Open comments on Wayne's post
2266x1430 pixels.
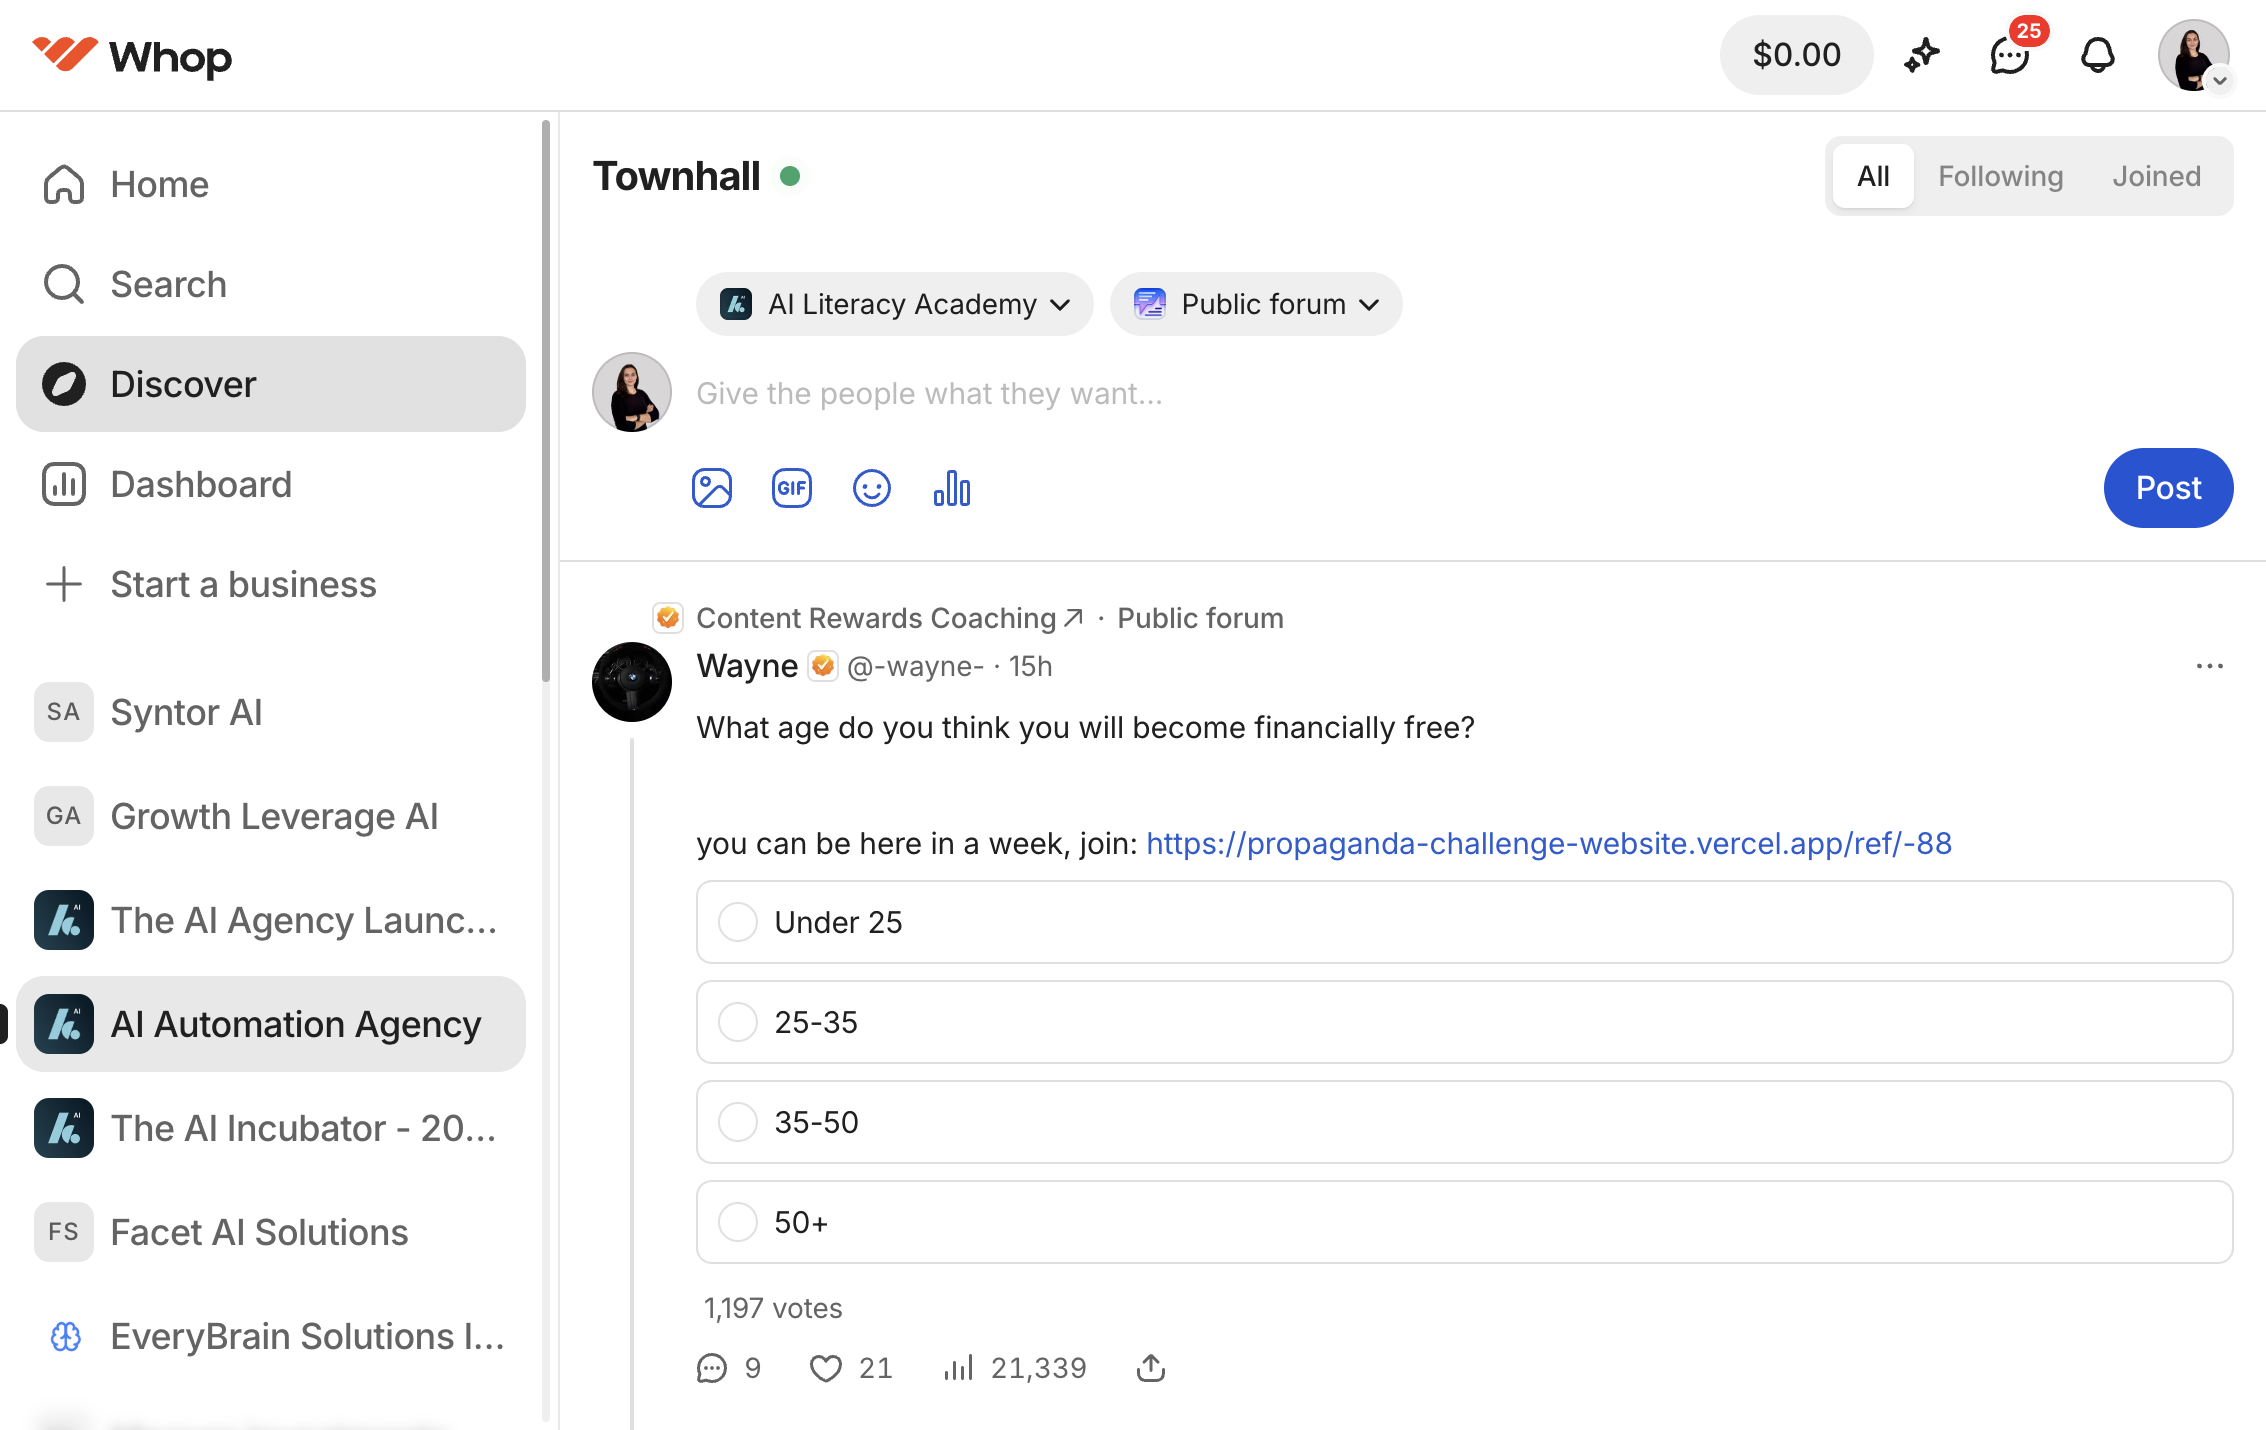(729, 1368)
